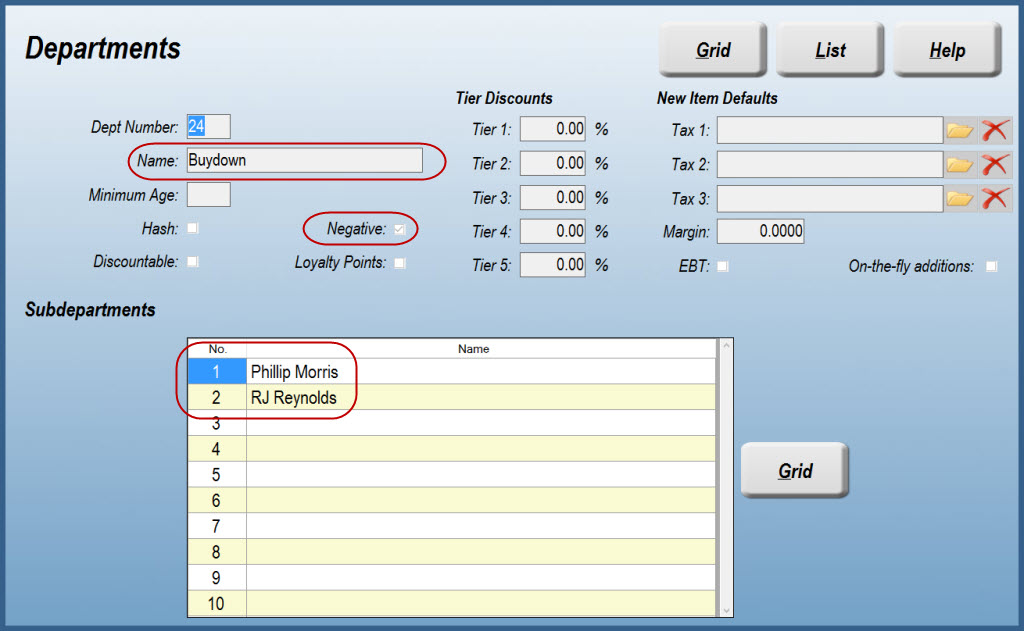The image size is (1024, 631).
Task: Enable the Discountable checkbox
Action: coord(193,261)
